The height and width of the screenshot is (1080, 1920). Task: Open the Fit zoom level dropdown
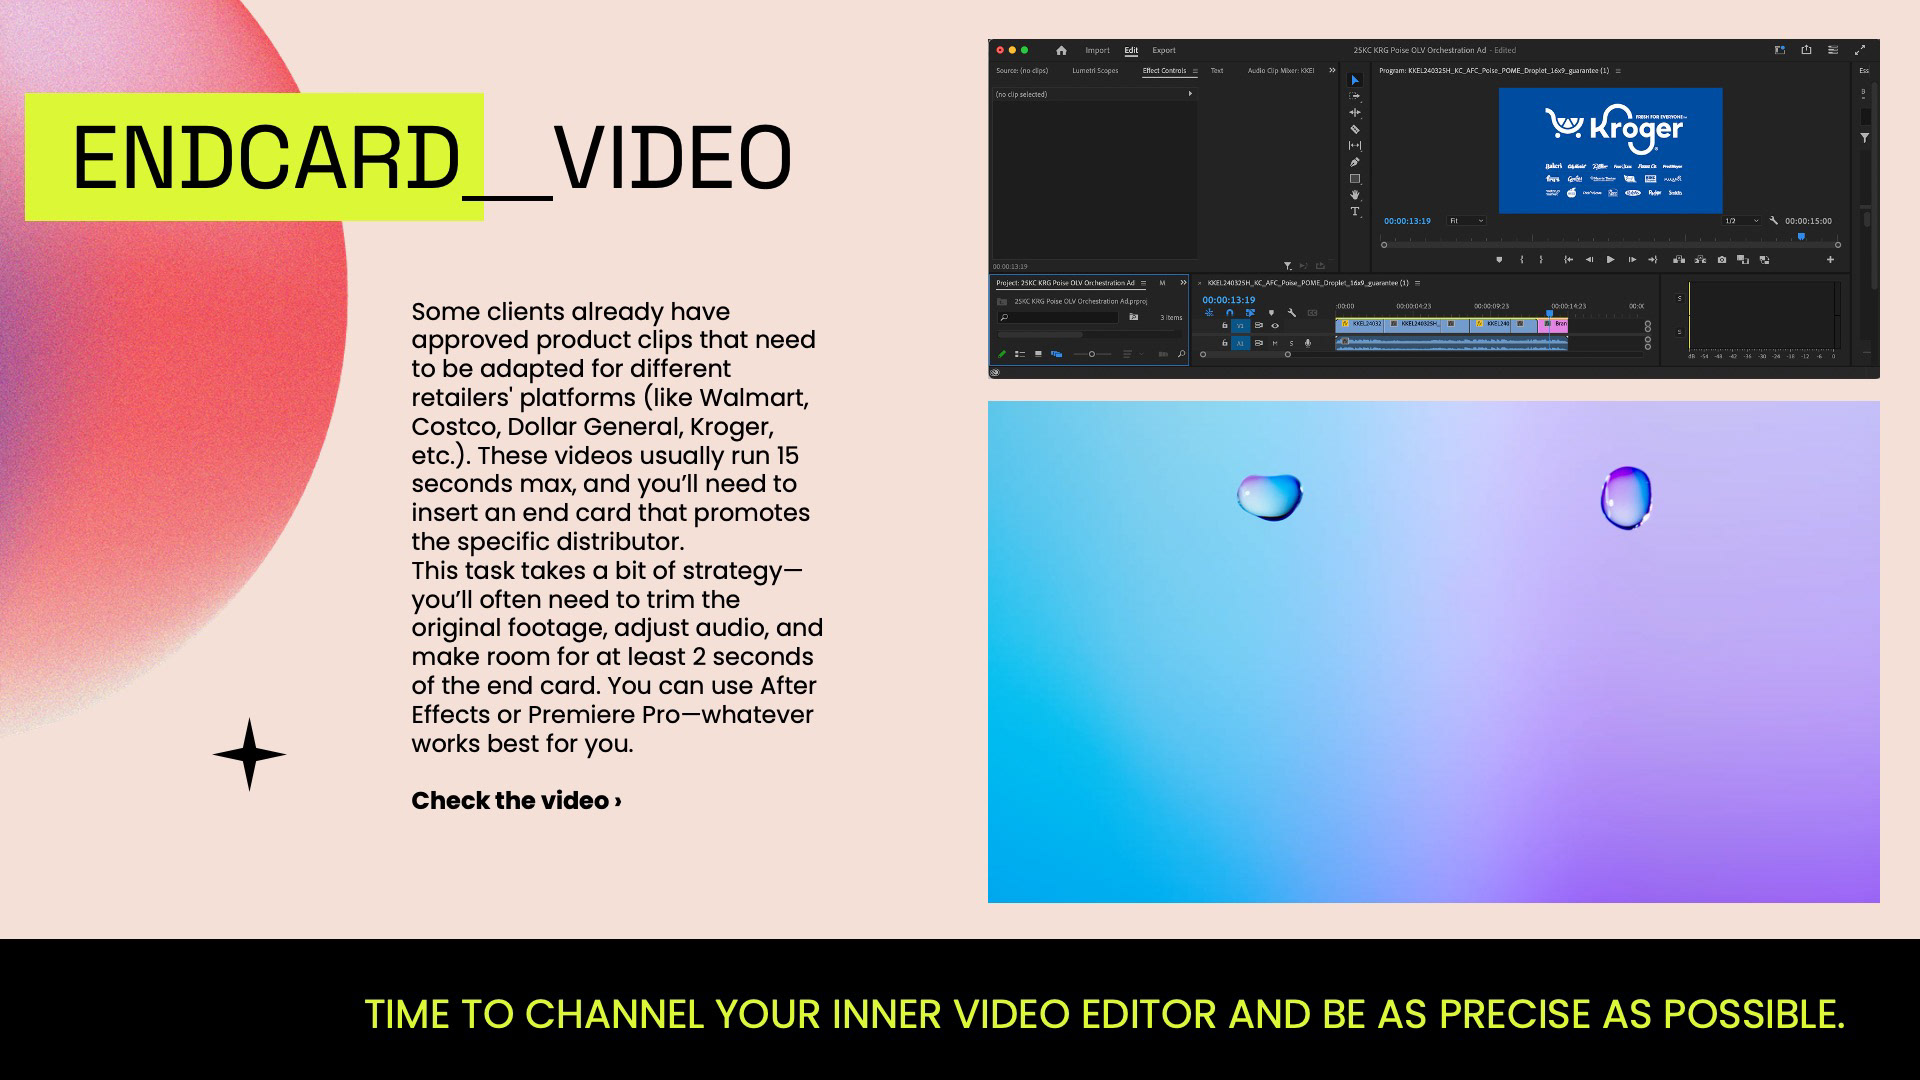pyautogui.click(x=1466, y=221)
